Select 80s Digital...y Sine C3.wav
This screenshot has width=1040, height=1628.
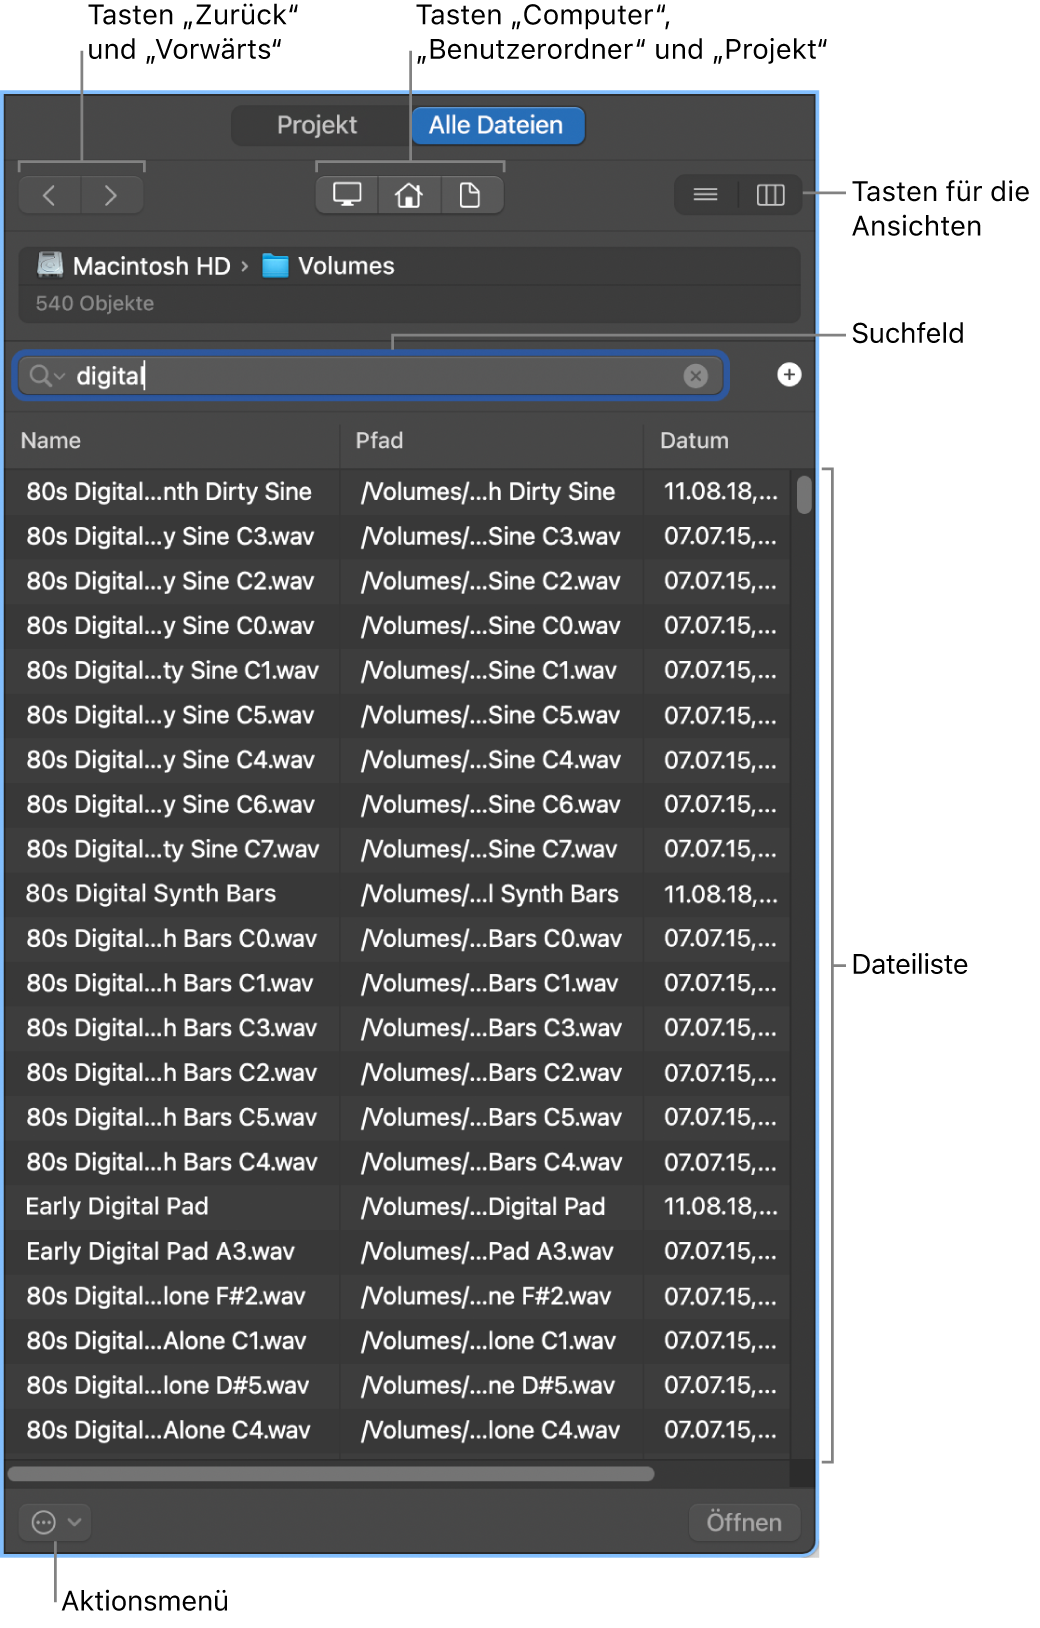[x=397, y=537]
